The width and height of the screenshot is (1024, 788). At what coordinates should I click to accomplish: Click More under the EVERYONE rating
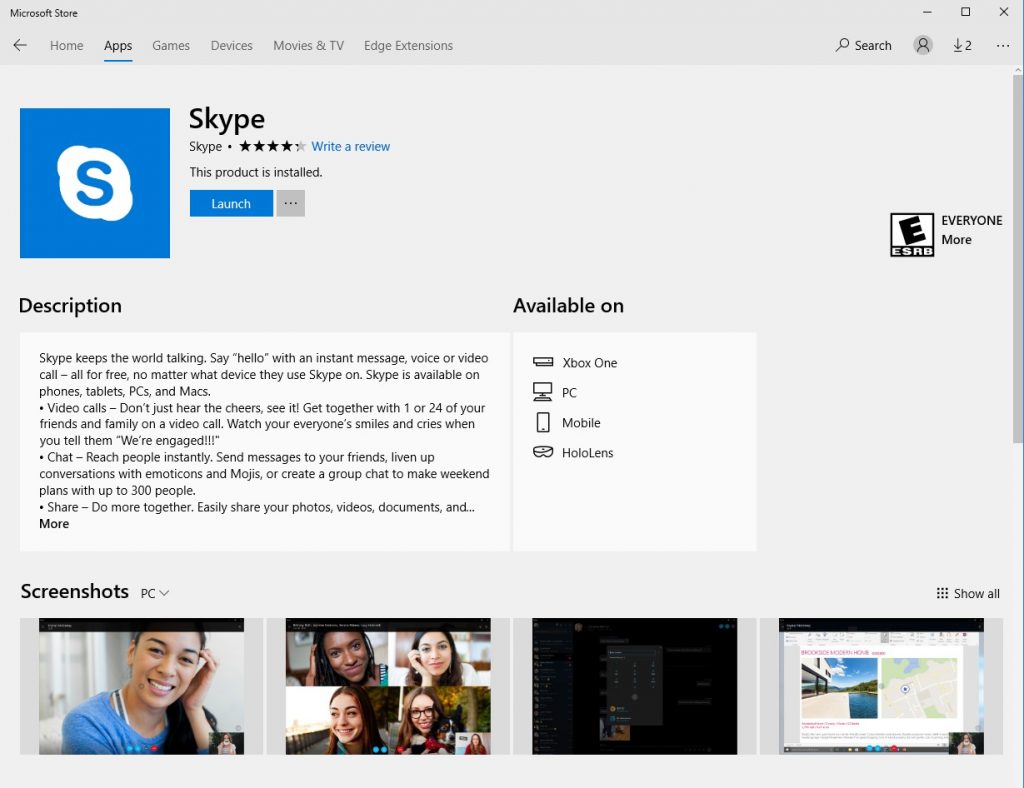pyautogui.click(x=956, y=240)
